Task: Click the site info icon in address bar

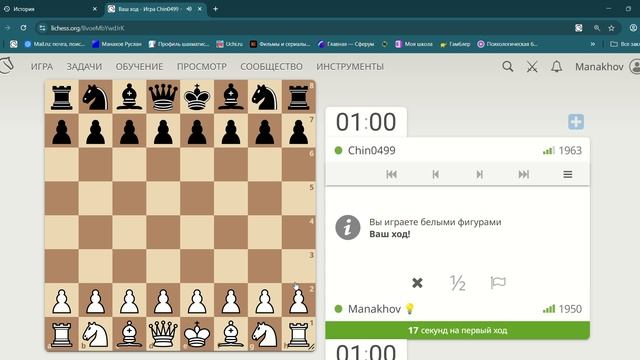Action: coord(42,28)
